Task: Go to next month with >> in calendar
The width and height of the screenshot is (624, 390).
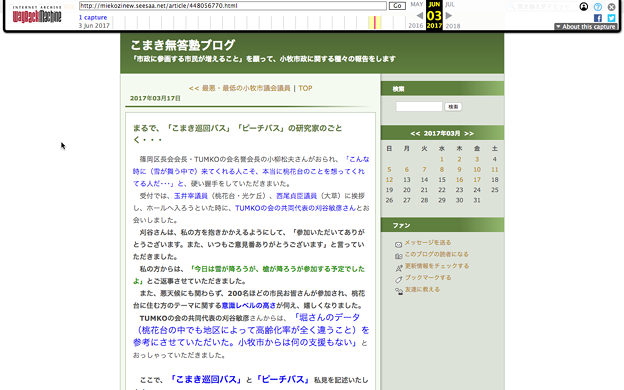Action: pos(469,133)
